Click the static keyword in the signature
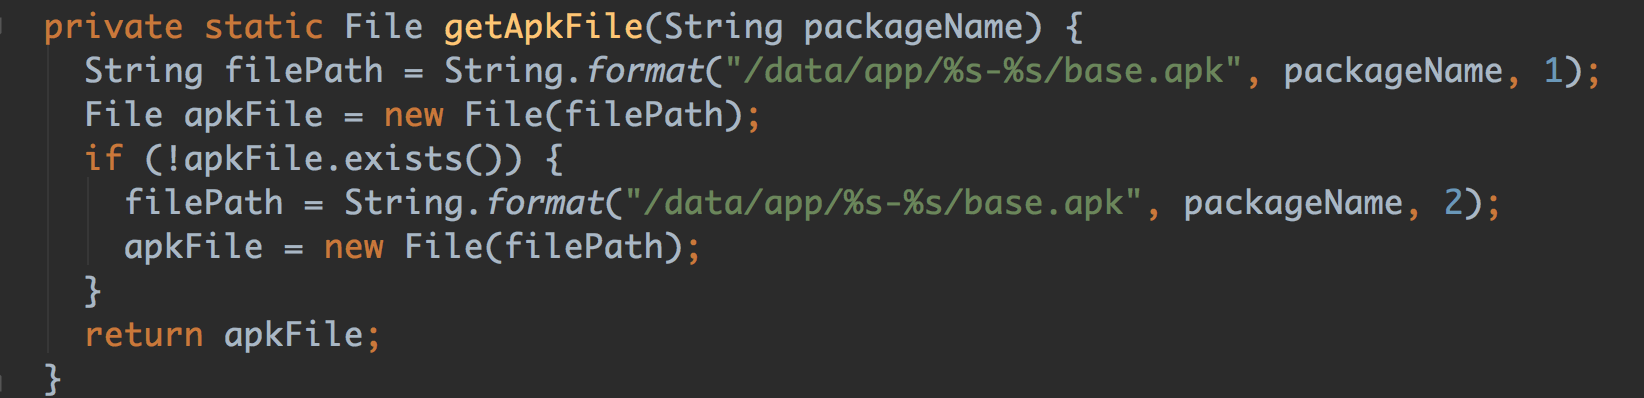 click(264, 28)
